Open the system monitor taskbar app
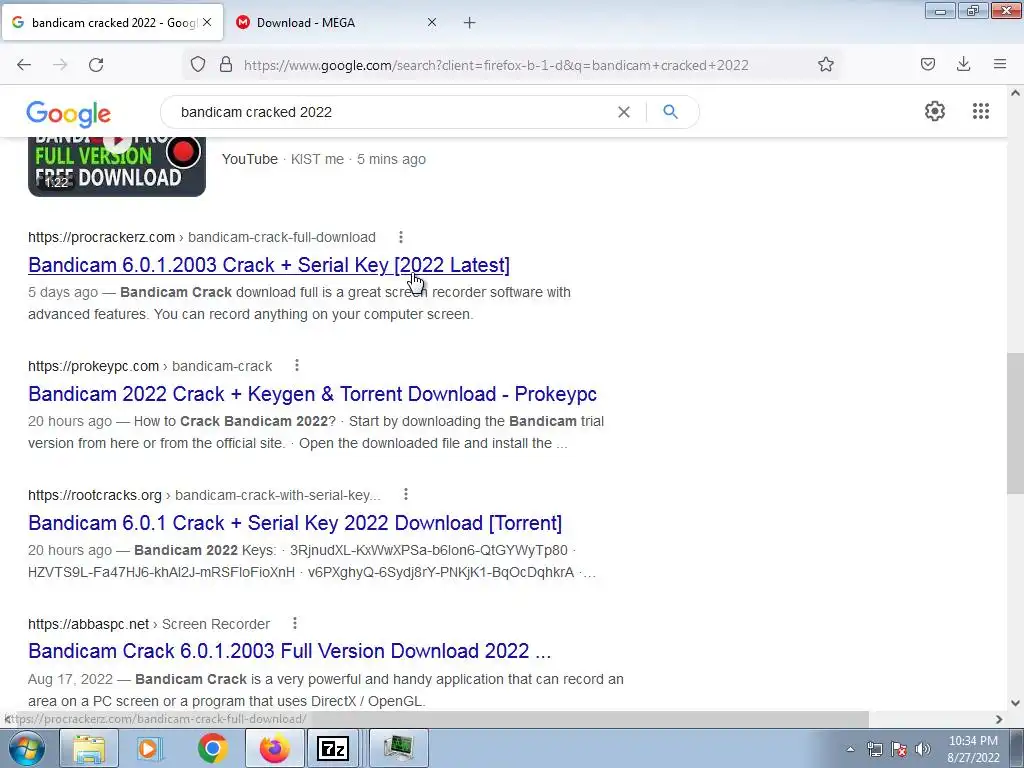 point(398,748)
